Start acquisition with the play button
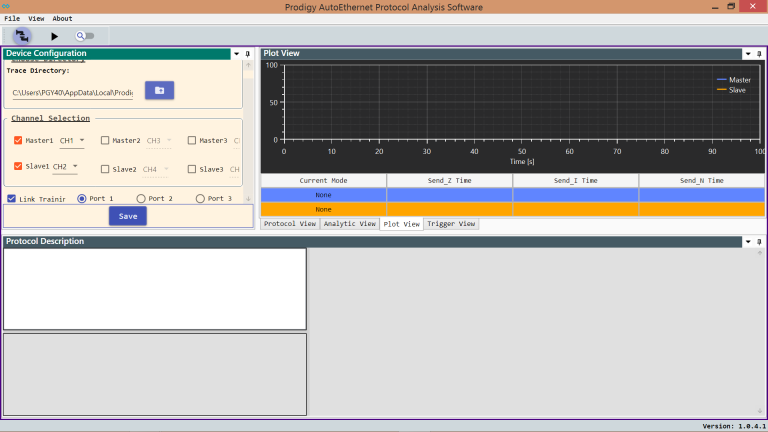This screenshot has width=768, height=432. (54, 36)
